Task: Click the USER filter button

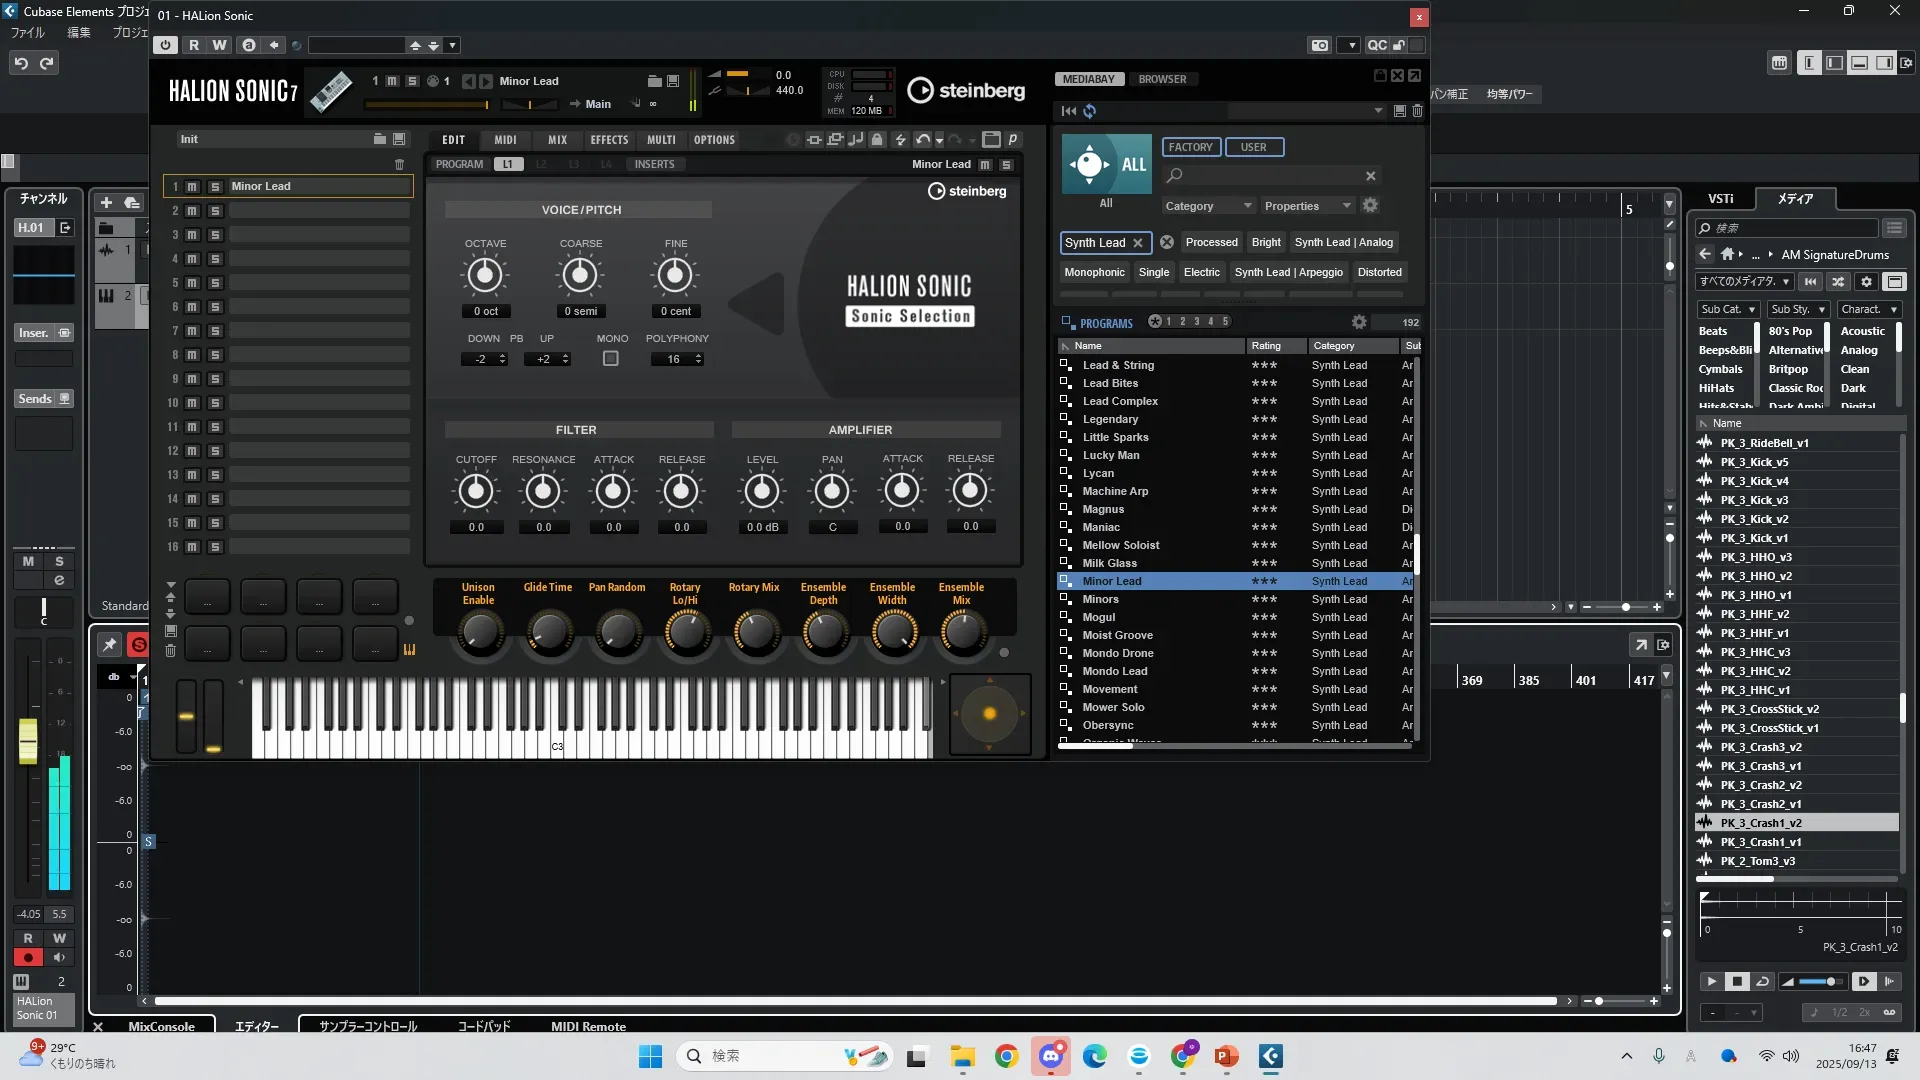Action: (1253, 147)
